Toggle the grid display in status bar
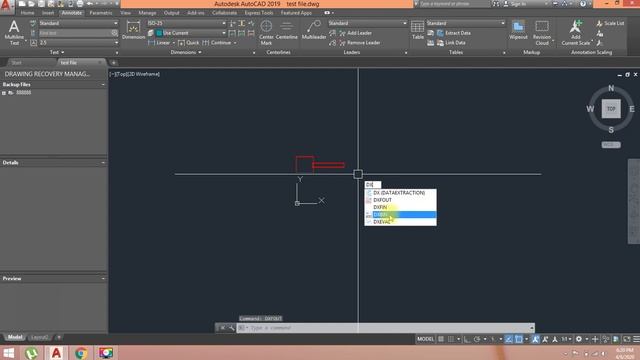The height and width of the screenshot is (360, 640). [x=441, y=339]
